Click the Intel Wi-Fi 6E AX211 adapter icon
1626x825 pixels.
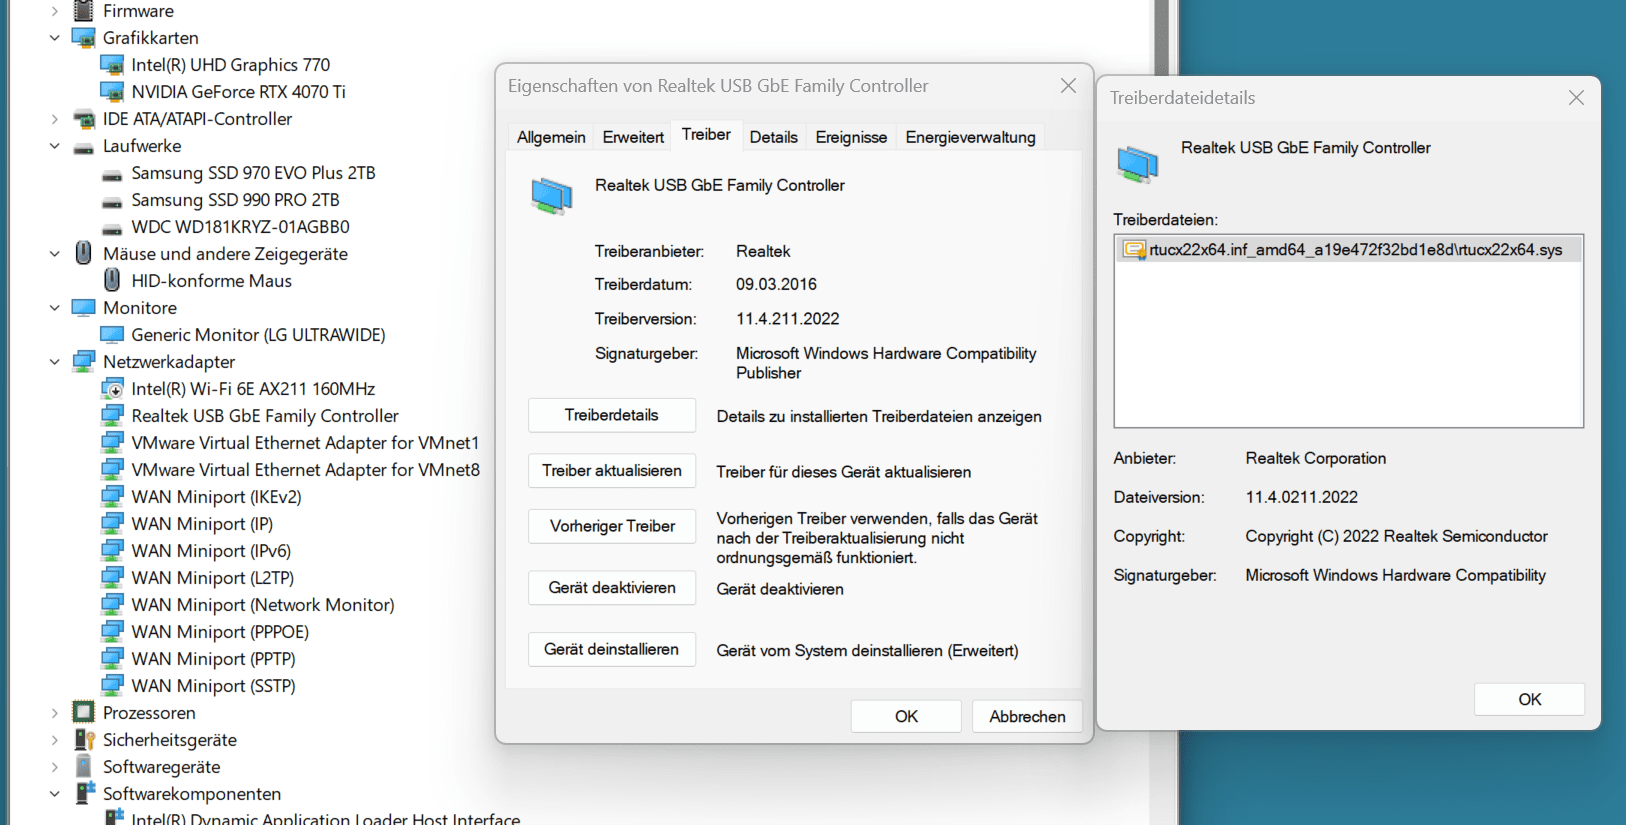112,389
